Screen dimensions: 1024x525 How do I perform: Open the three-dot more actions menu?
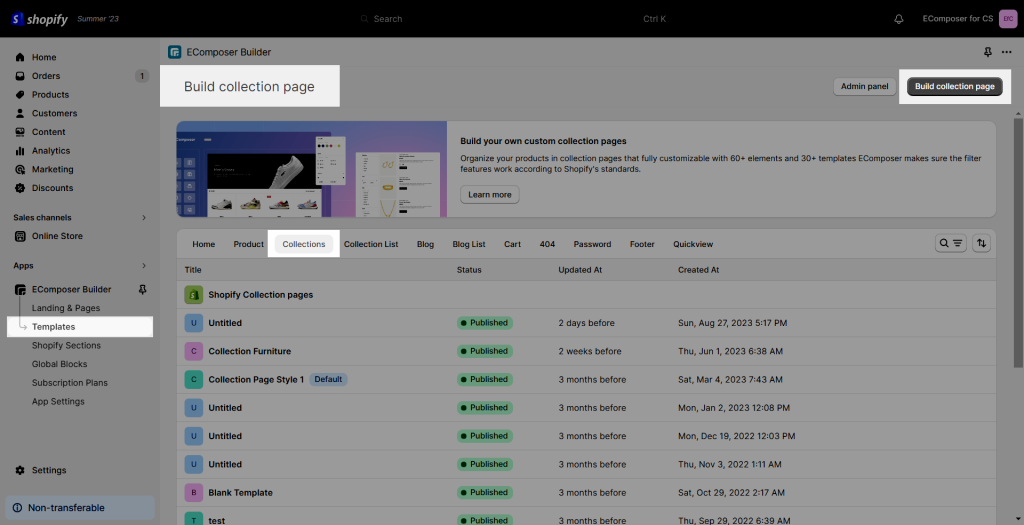(1006, 52)
